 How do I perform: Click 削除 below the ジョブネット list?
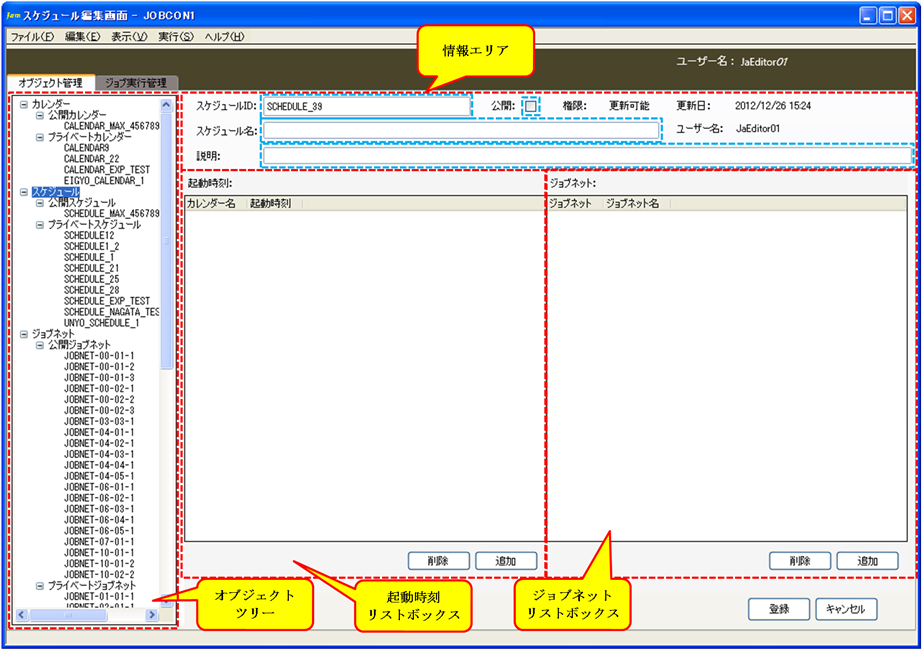point(798,561)
